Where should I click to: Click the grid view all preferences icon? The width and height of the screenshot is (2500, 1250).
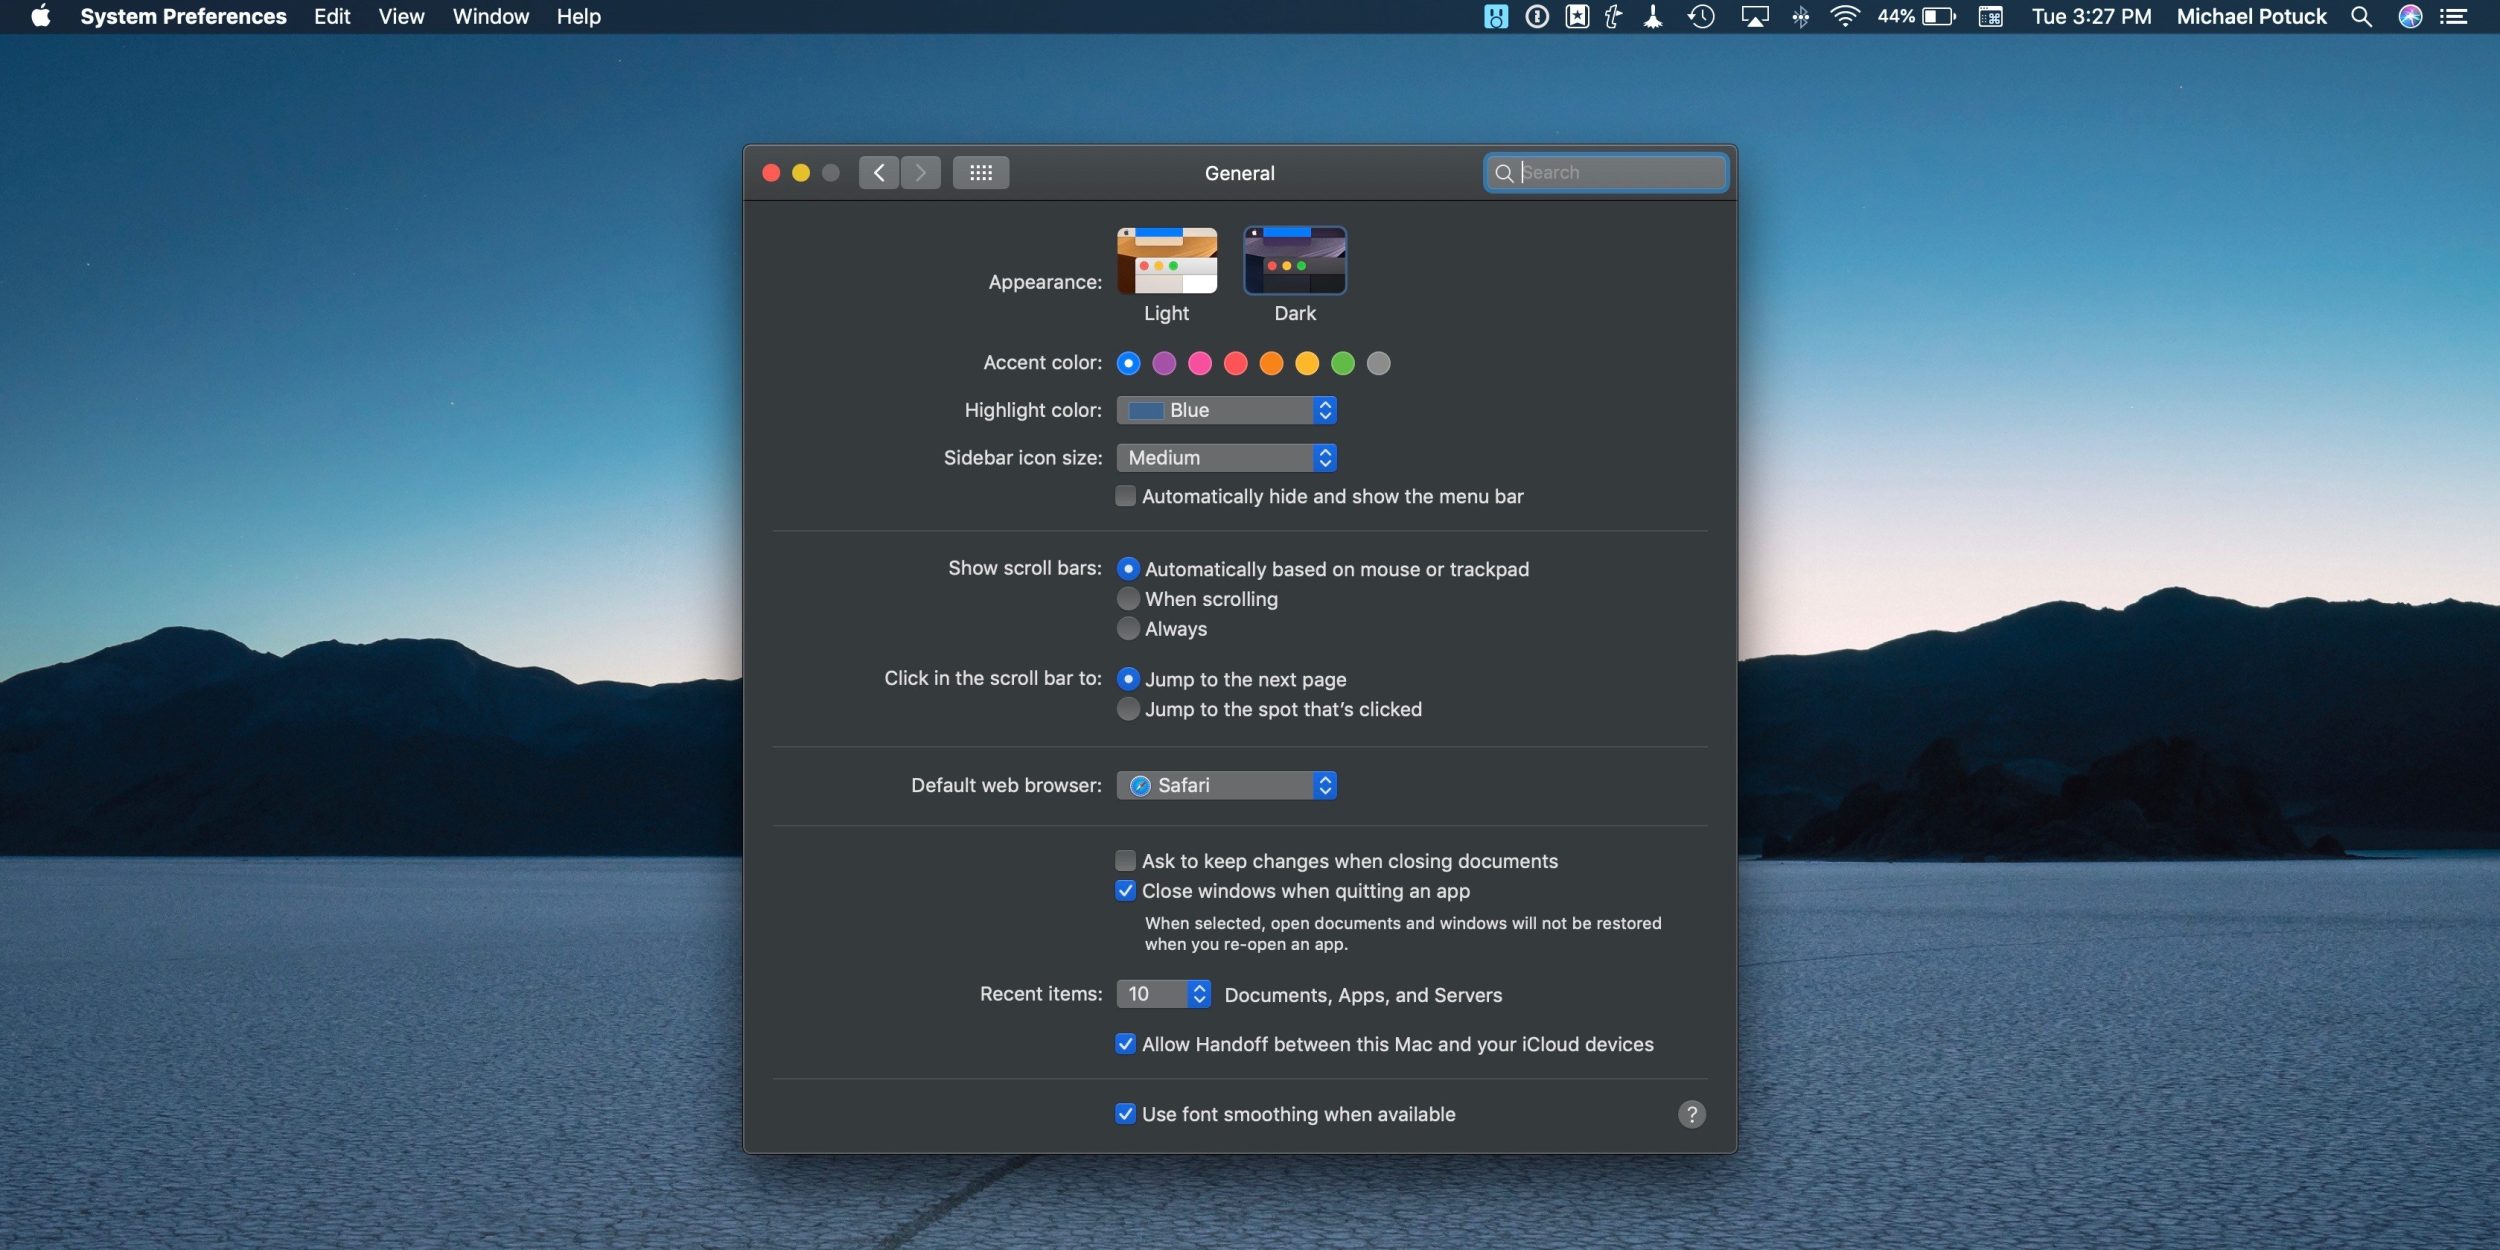pos(981,172)
